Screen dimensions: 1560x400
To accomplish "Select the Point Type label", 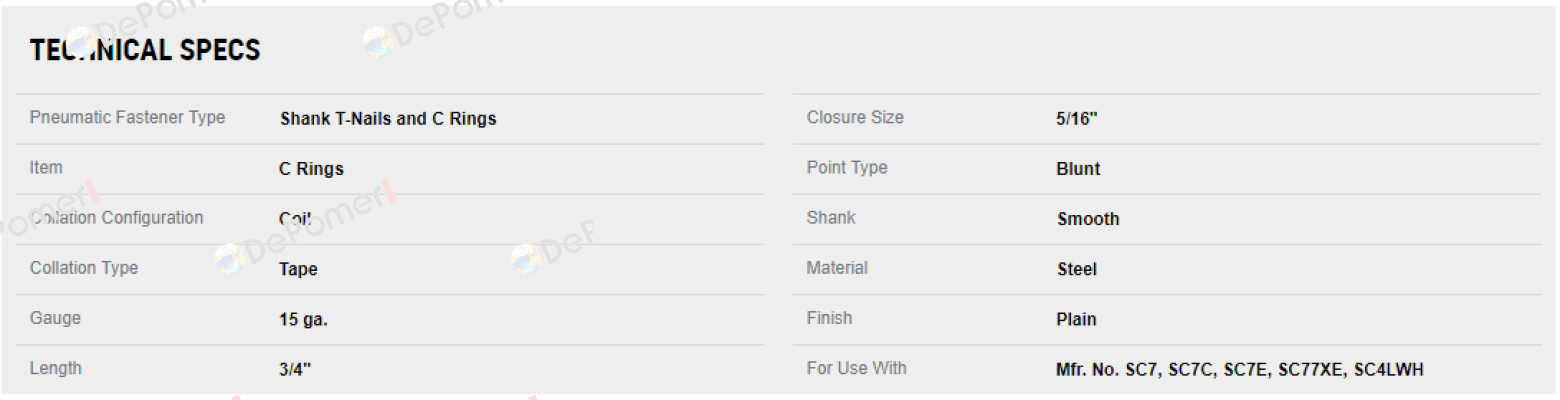I will pos(847,168).
